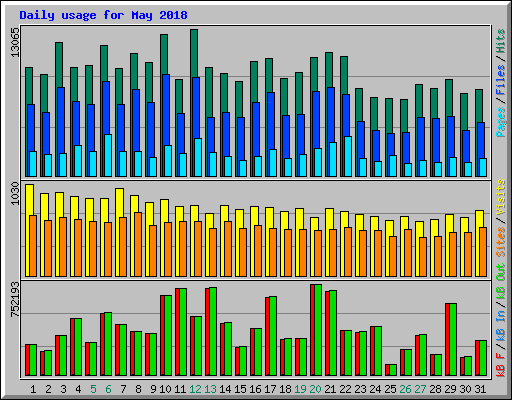
Task: Click the Files legend label
Action: (500, 80)
